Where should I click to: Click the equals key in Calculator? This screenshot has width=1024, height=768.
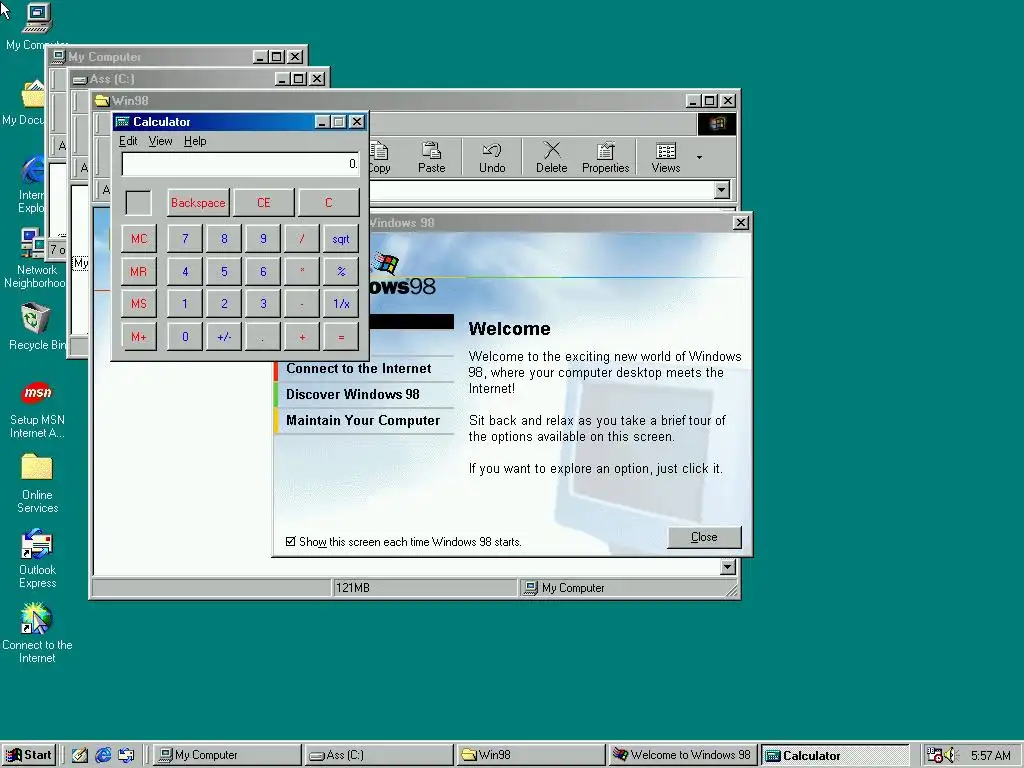pyautogui.click(x=341, y=337)
